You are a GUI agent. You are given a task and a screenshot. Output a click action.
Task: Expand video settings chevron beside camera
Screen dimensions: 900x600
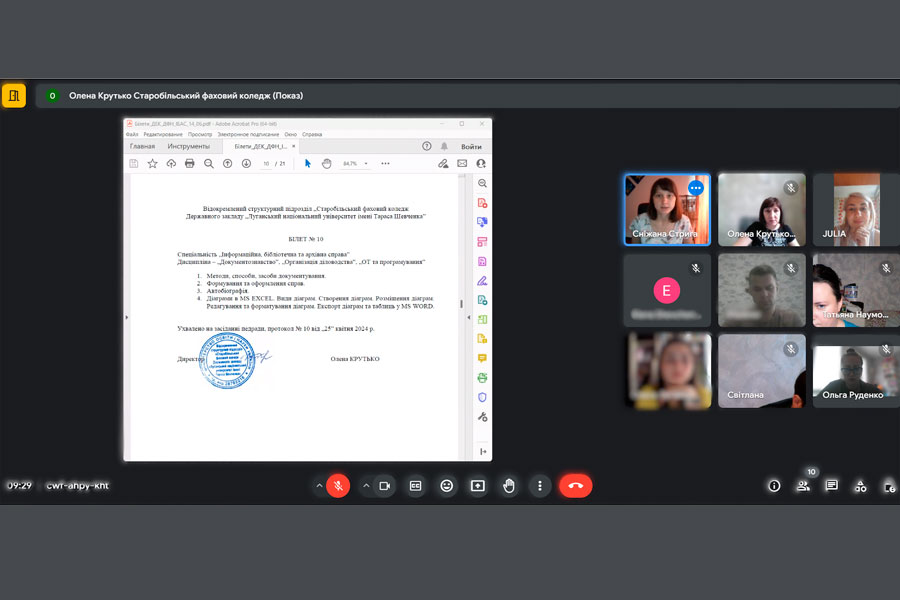pyautogui.click(x=366, y=486)
